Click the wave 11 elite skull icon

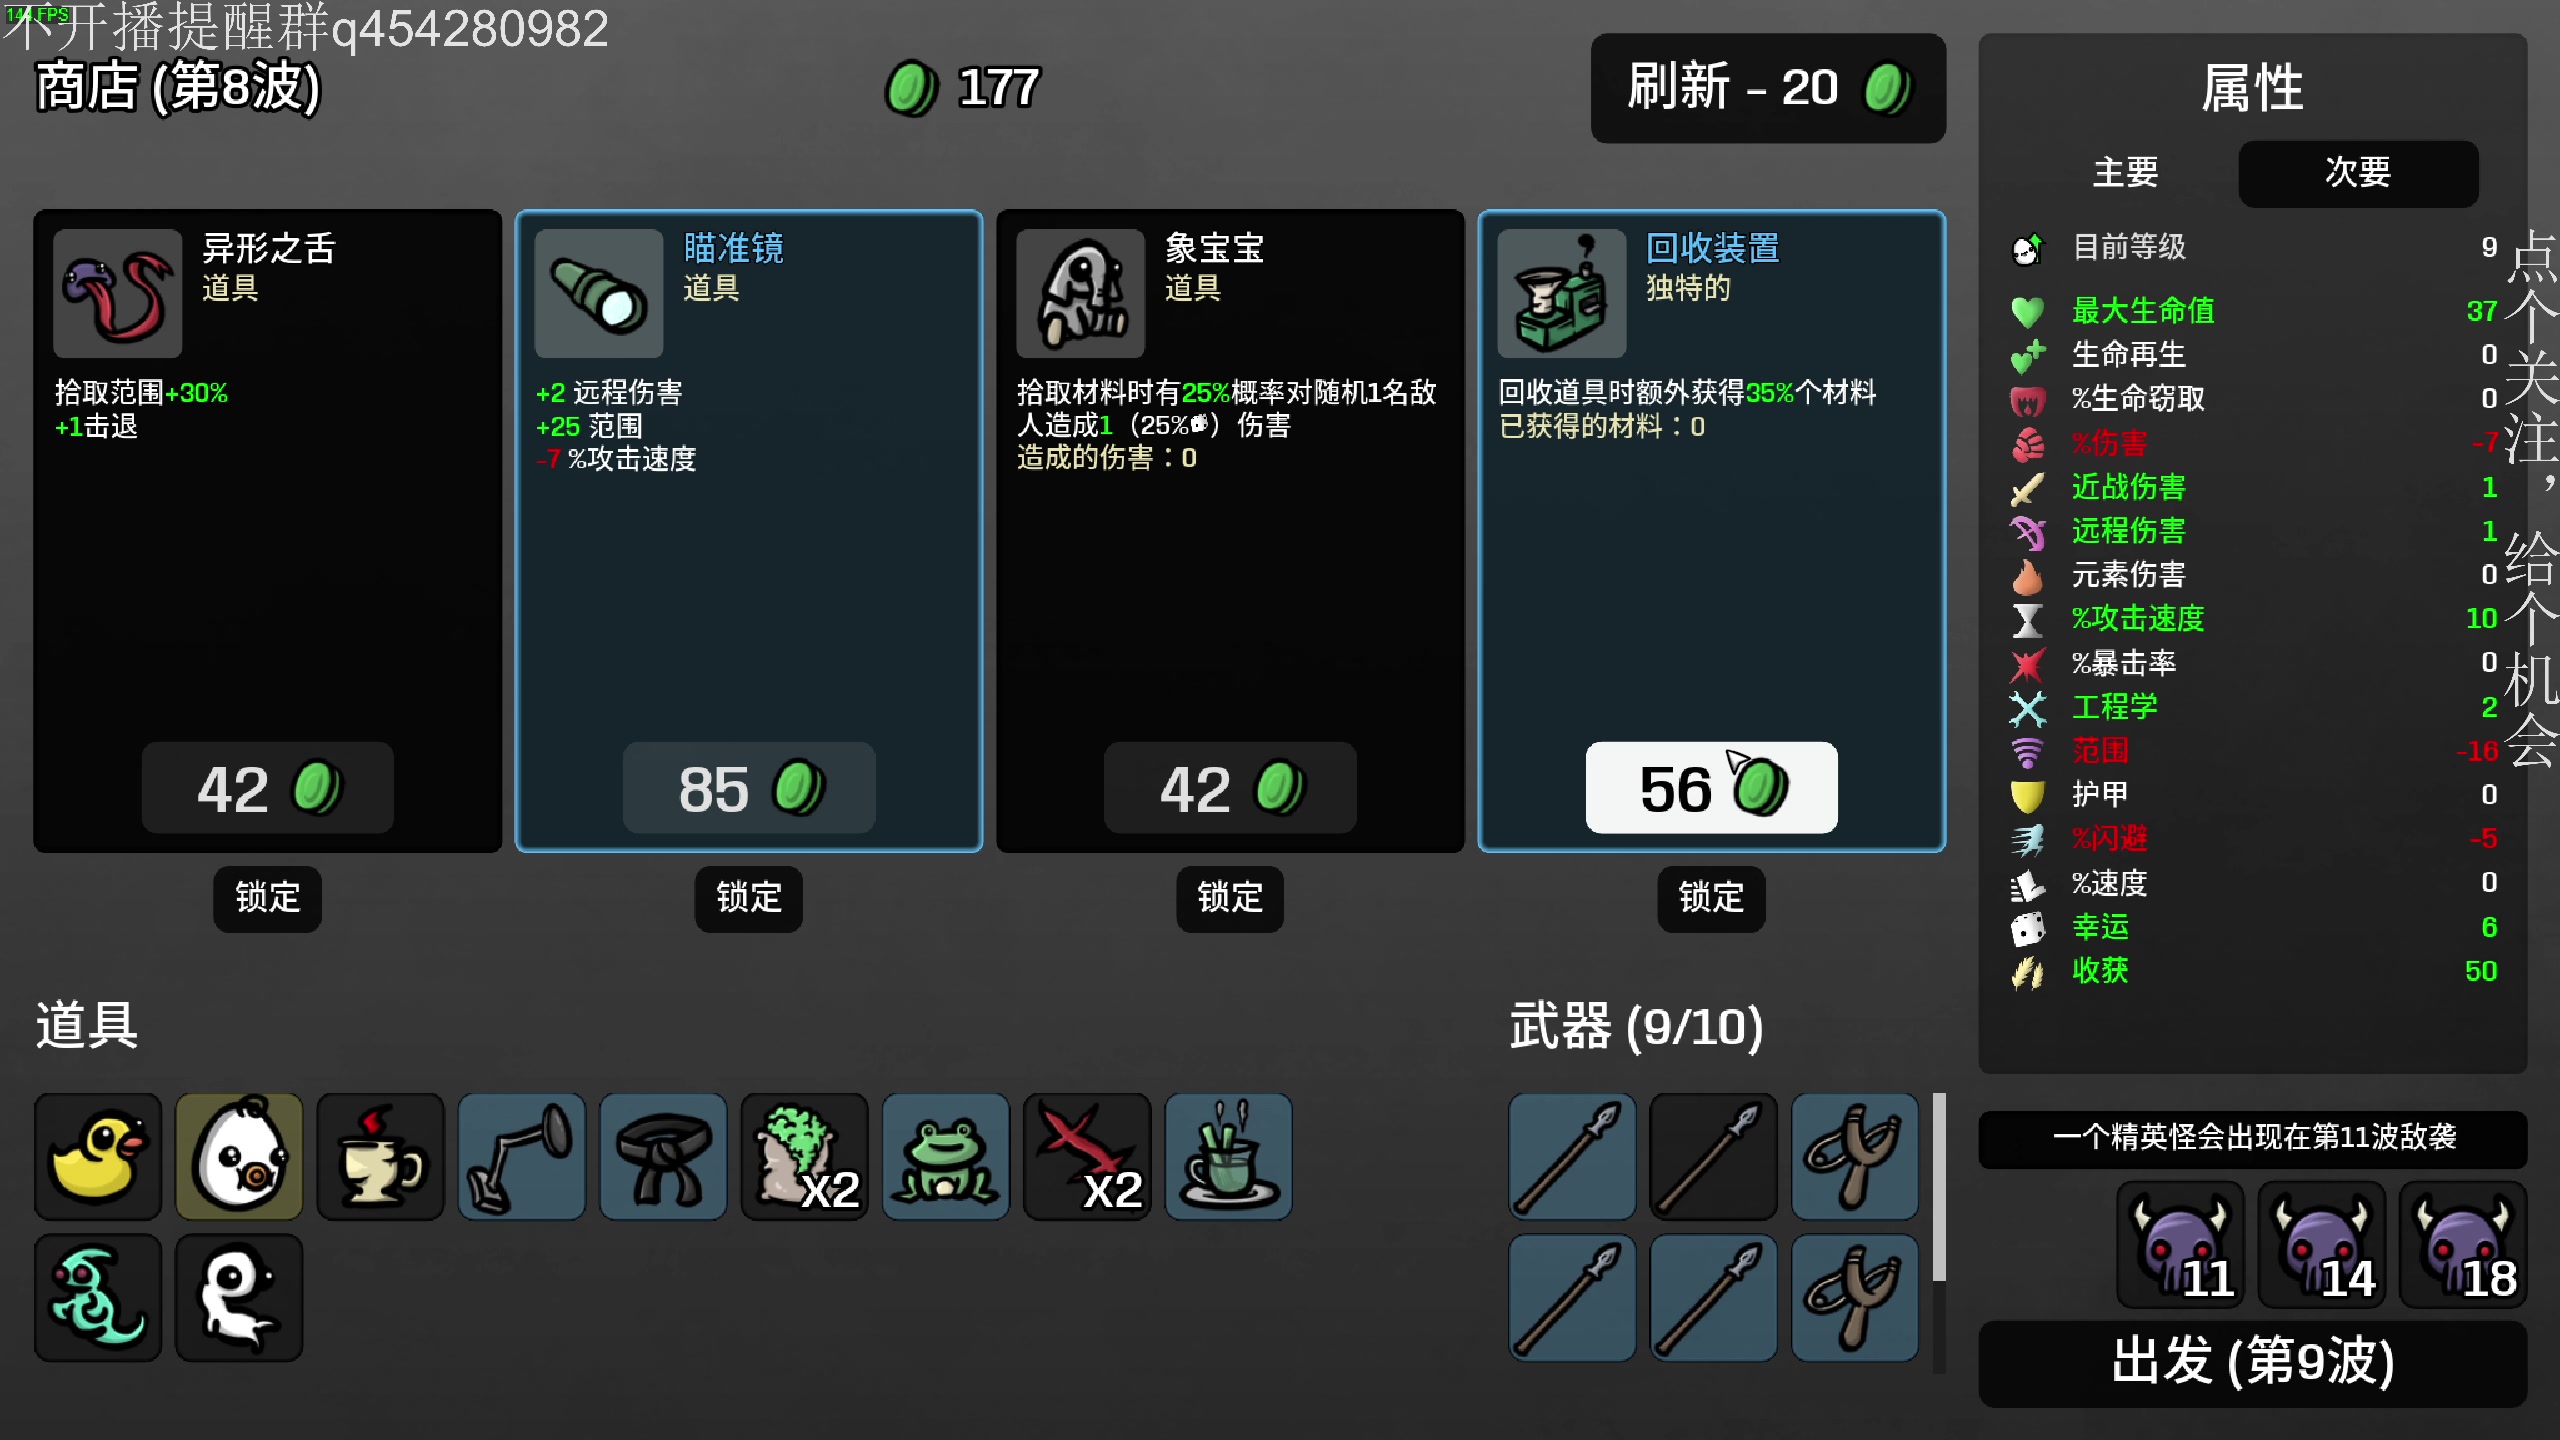click(2180, 1245)
